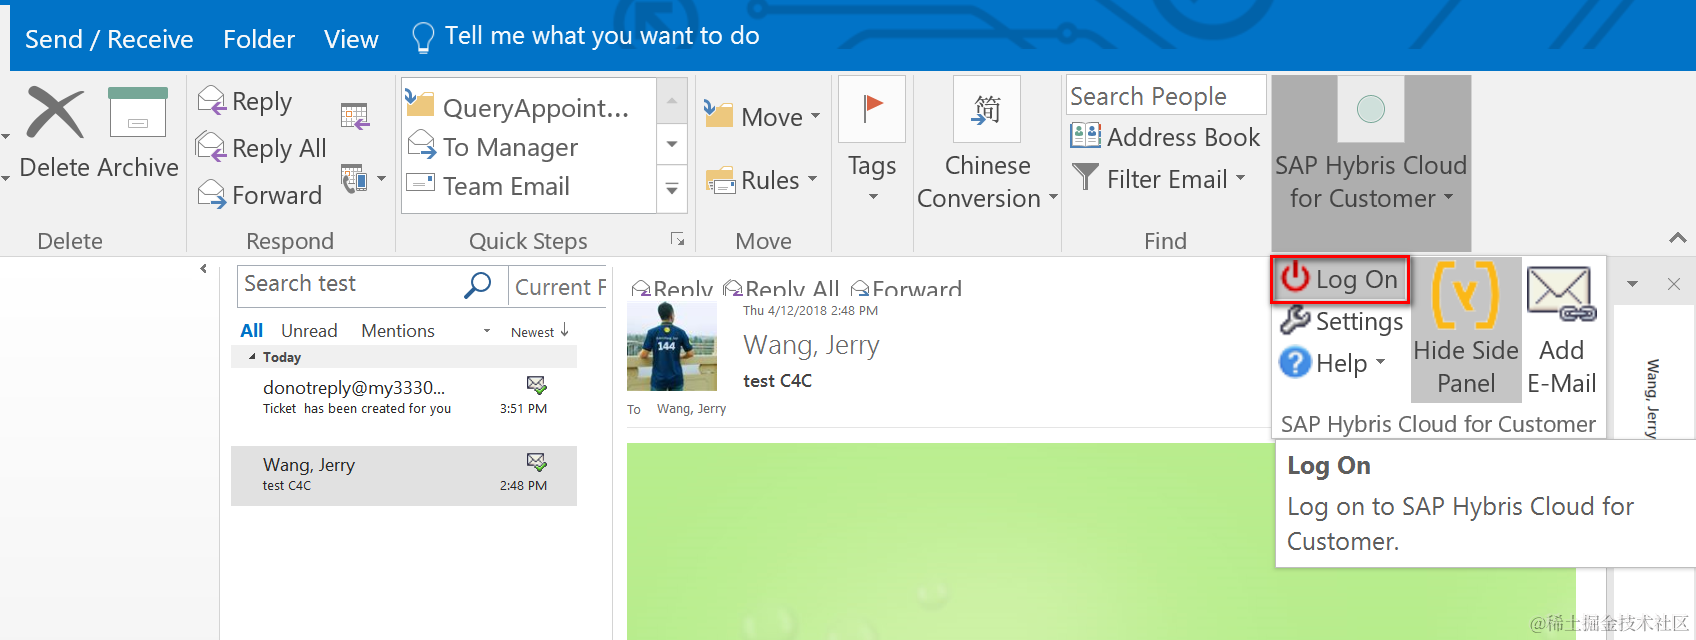Click Quick Steps gallery up arrow
1696x640 pixels.
(672, 100)
